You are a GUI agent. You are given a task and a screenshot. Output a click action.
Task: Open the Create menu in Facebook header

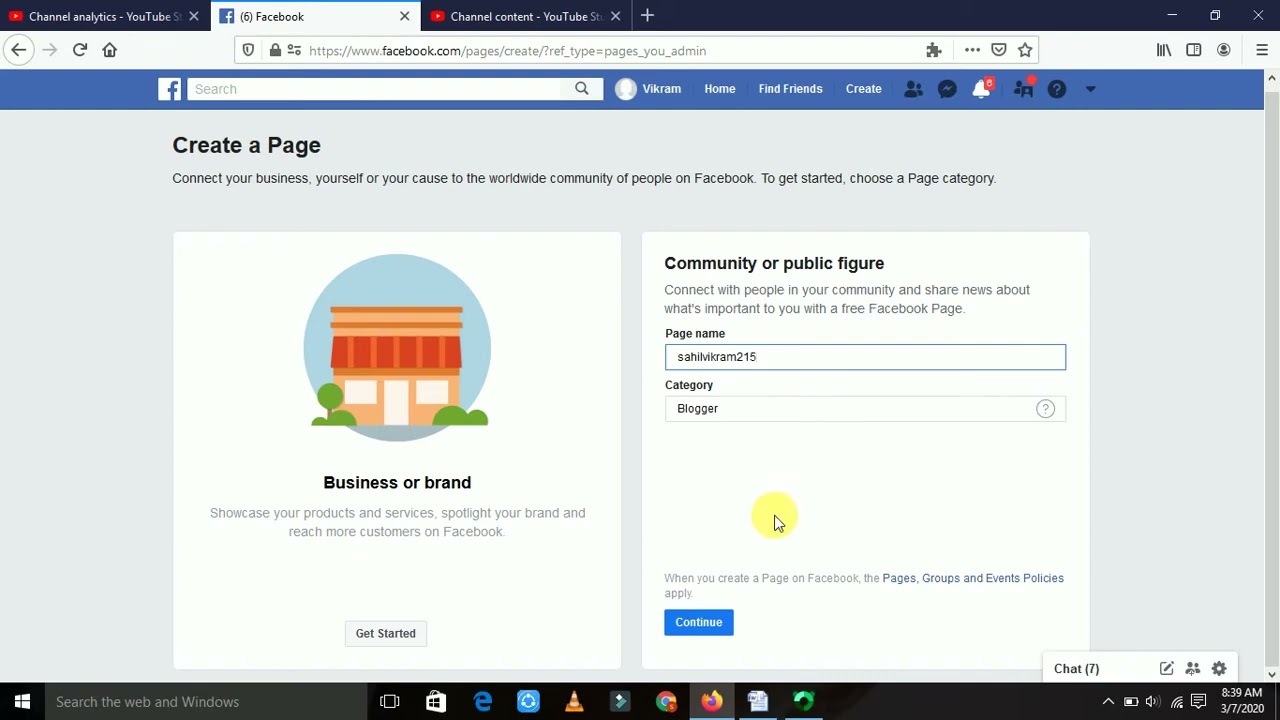[x=864, y=89]
